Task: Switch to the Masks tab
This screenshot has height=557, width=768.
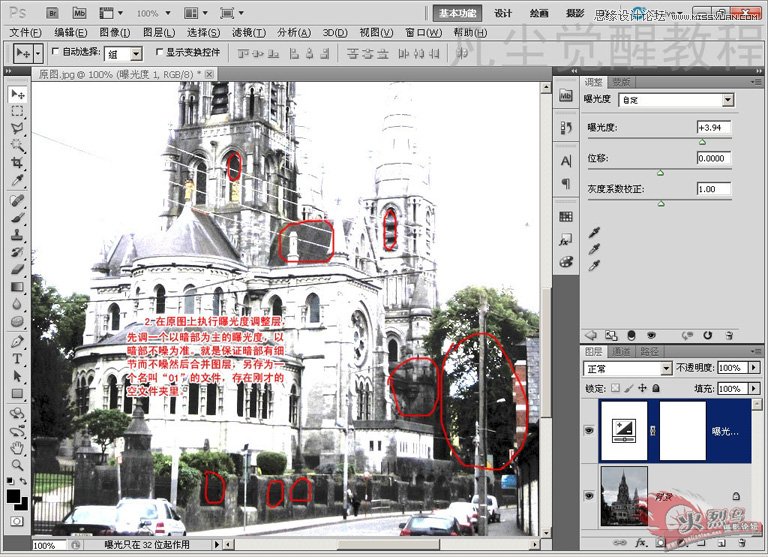Action: 622,82
